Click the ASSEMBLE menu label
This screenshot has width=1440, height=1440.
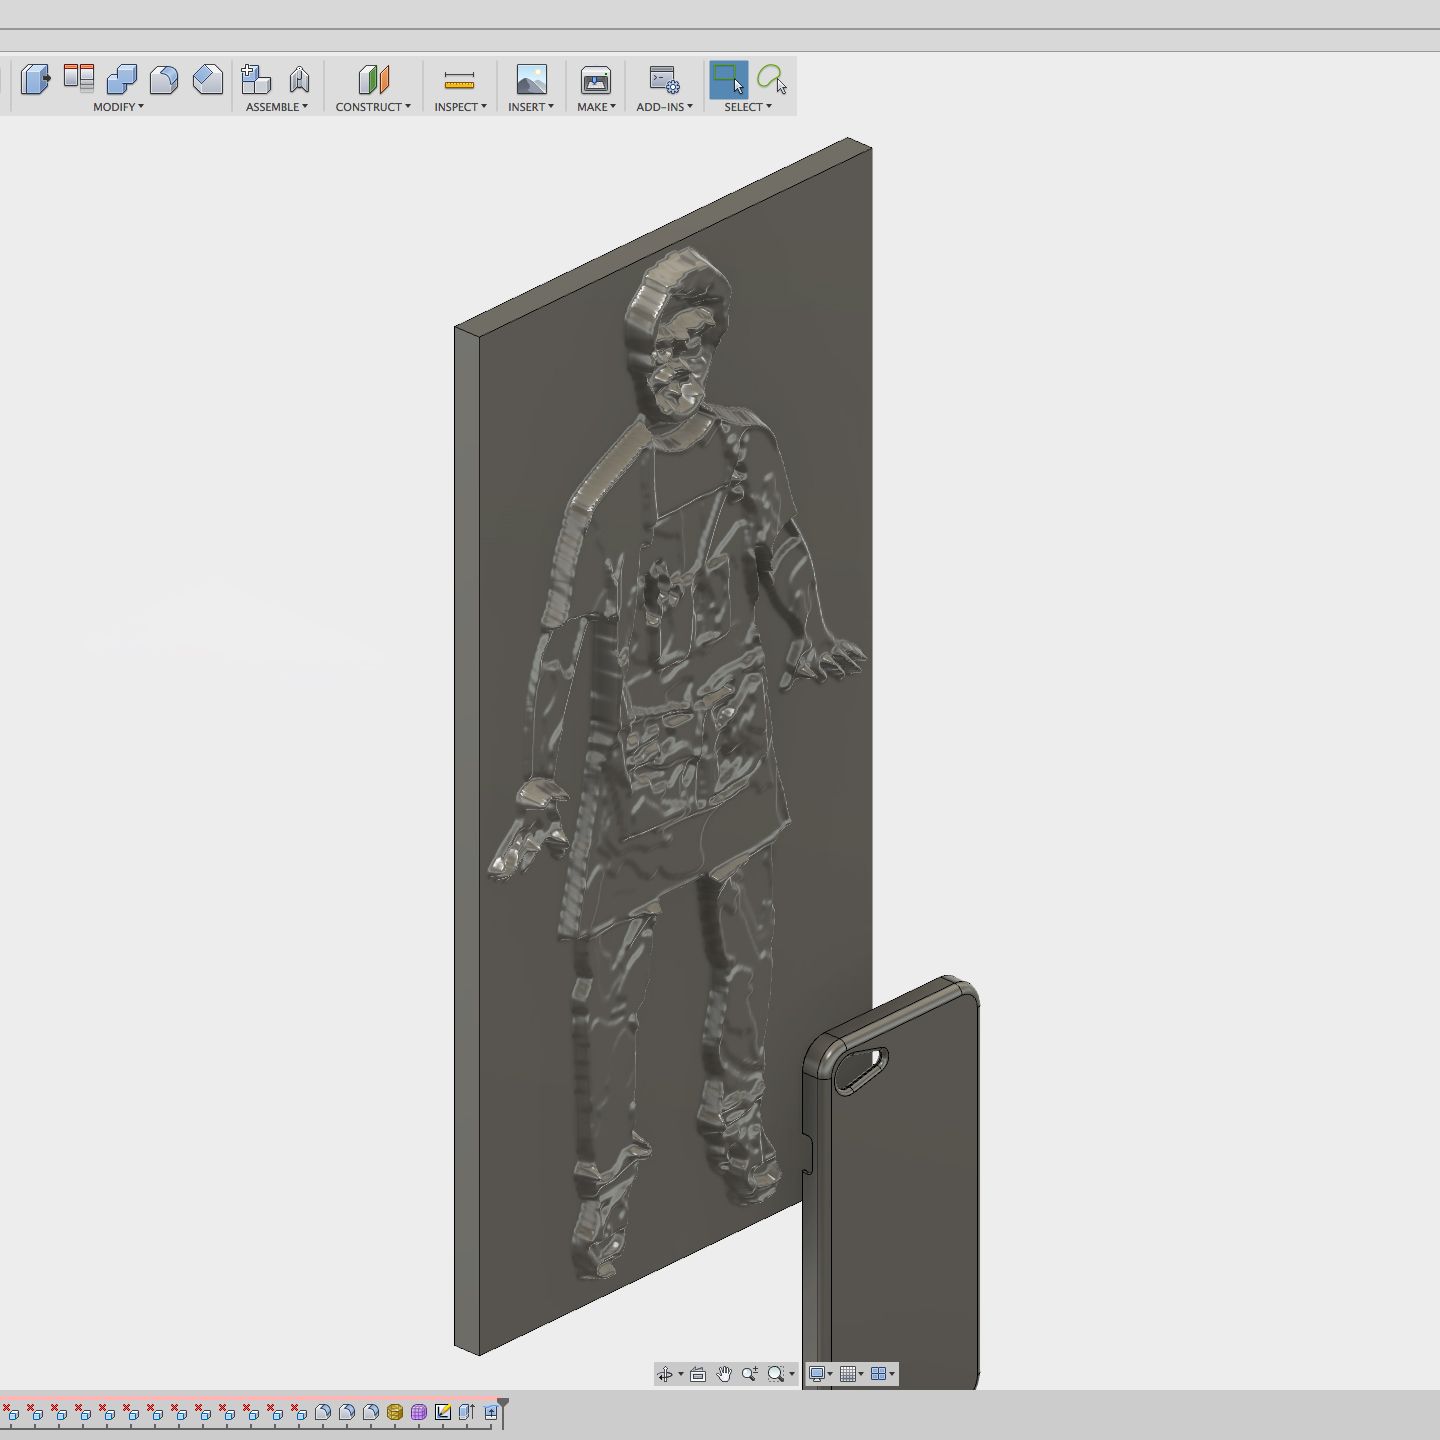276,107
